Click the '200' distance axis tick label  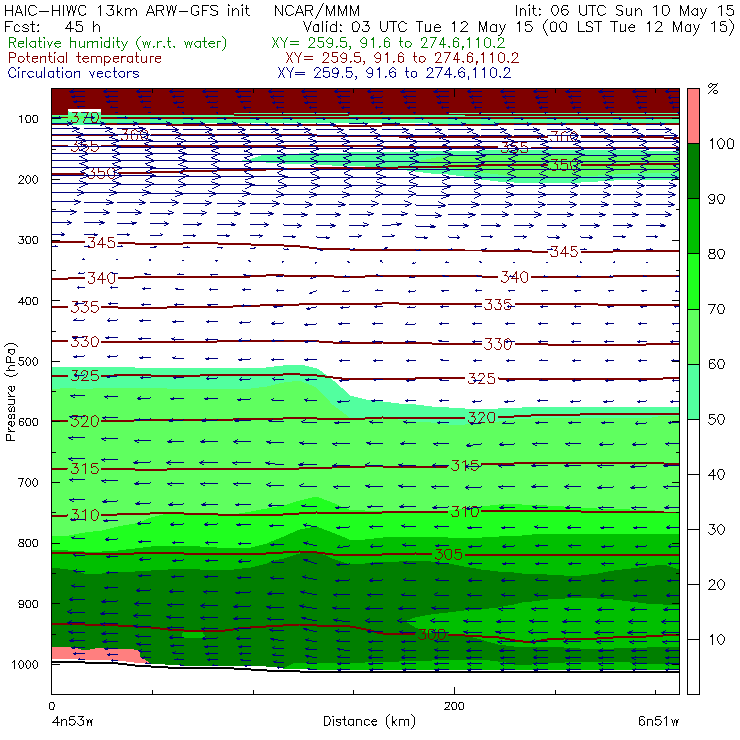tap(454, 706)
